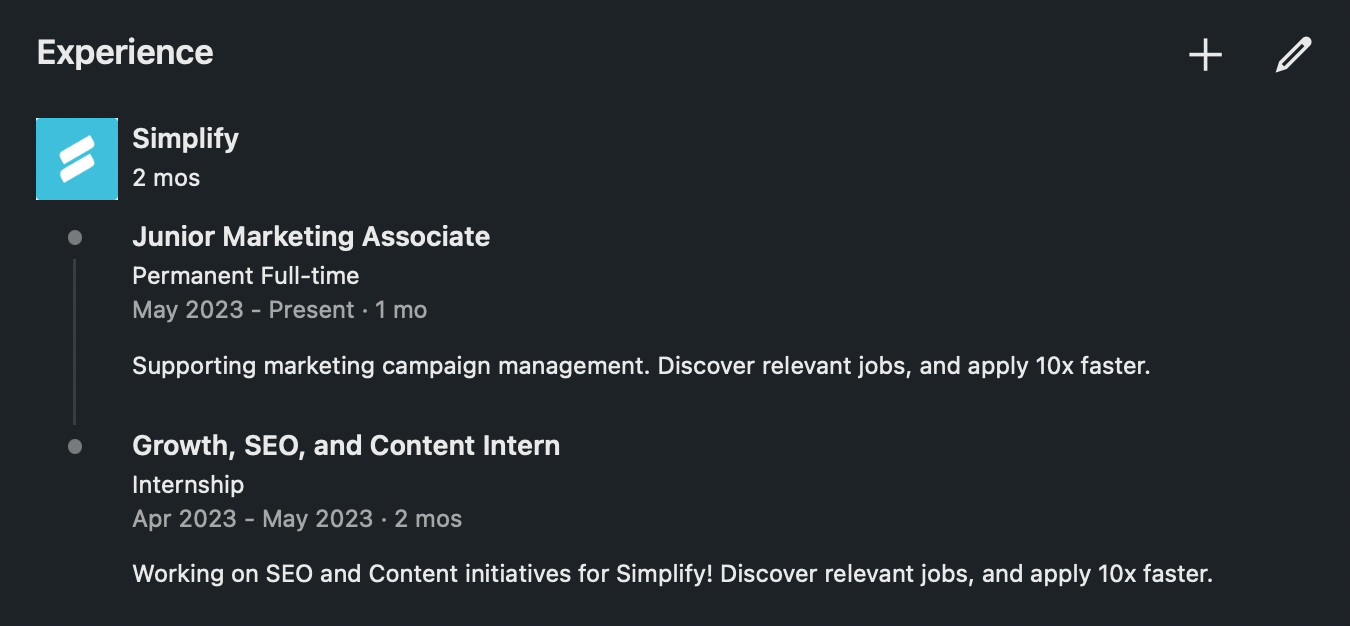Click the vertical timeline line between the roles
1350x626 pixels.
click(74, 342)
